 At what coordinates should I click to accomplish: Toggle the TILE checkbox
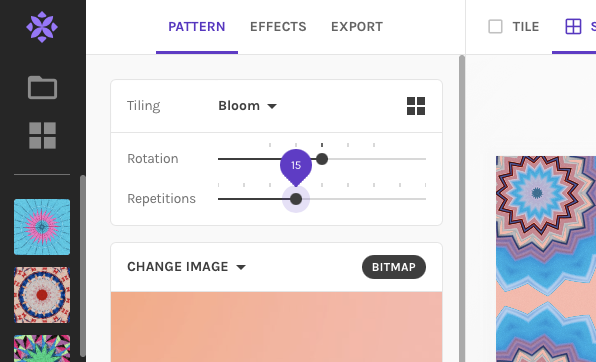pyautogui.click(x=495, y=27)
